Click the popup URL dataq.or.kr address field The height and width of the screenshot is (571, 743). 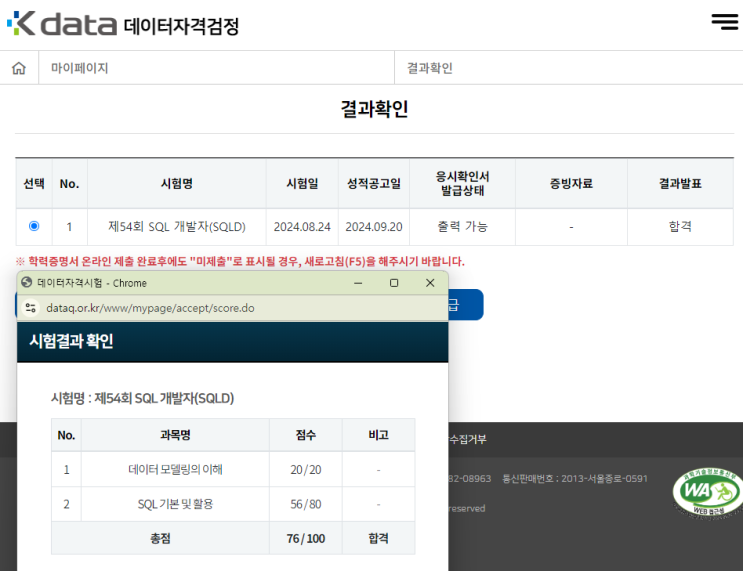[150, 308]
